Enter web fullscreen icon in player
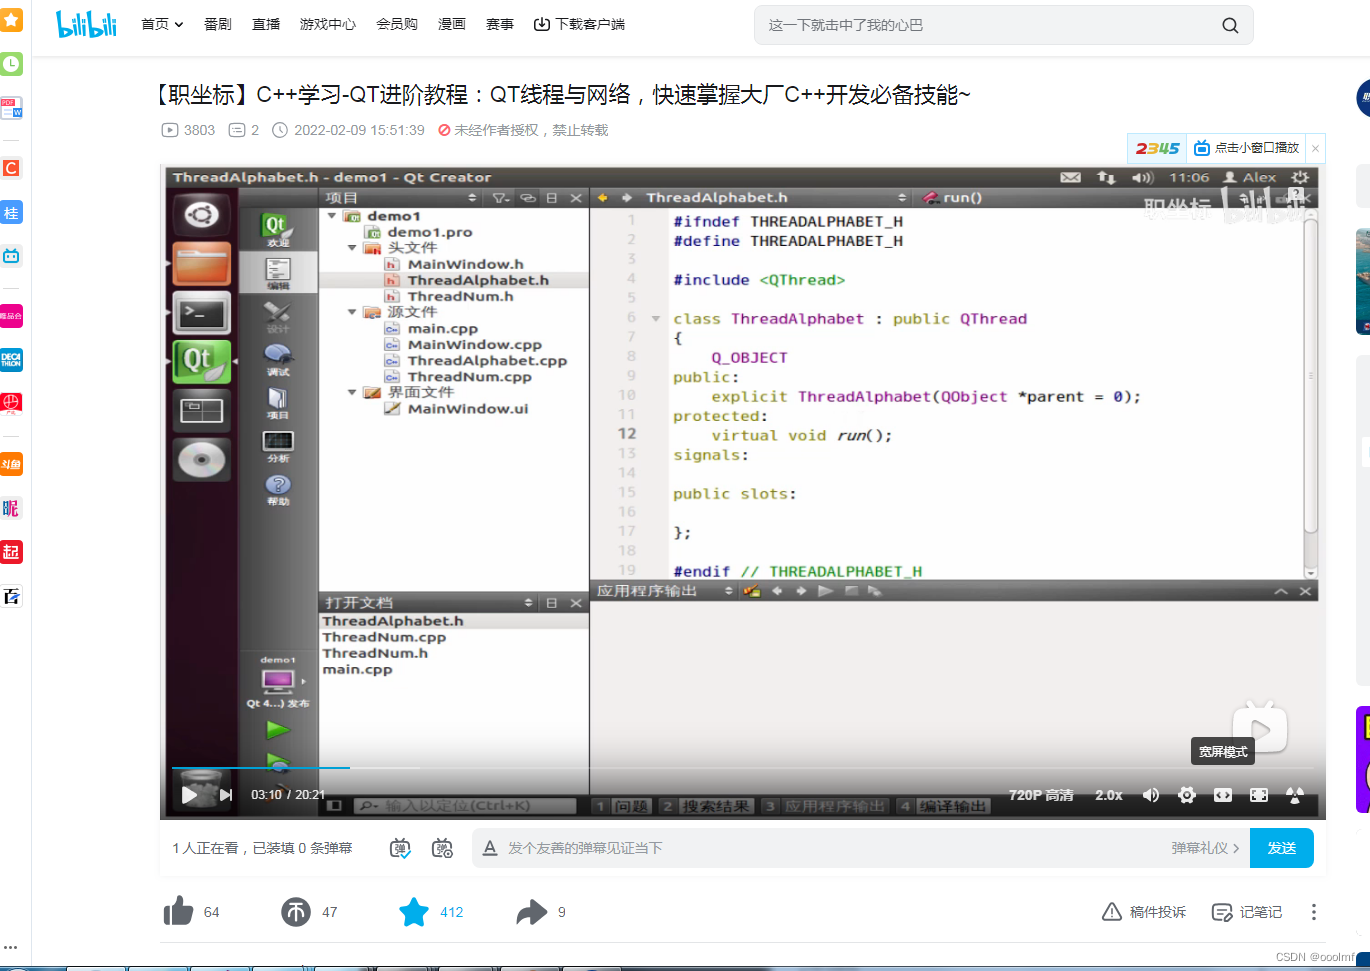This screenshot has width=1370, height=971. point(1259,795)
